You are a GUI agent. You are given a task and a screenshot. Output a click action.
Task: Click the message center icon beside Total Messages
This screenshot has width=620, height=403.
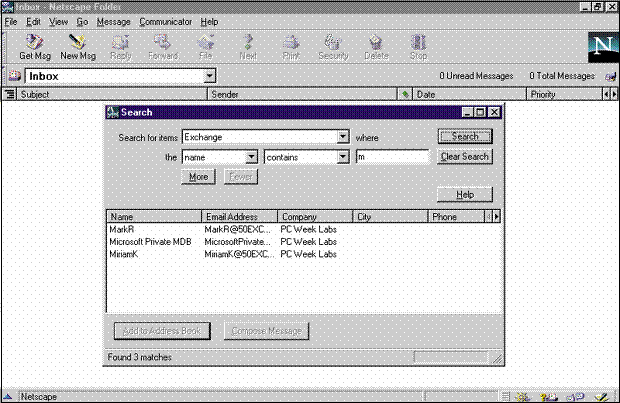click(611, 76)
